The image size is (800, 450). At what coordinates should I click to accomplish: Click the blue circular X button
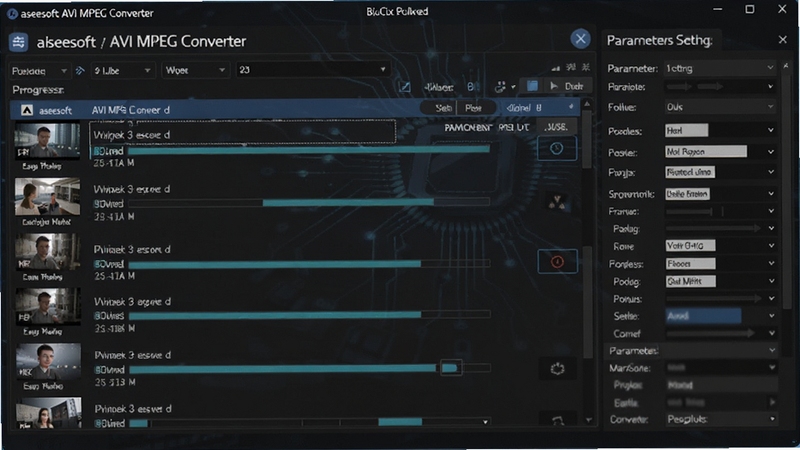[x=580, y=39]
